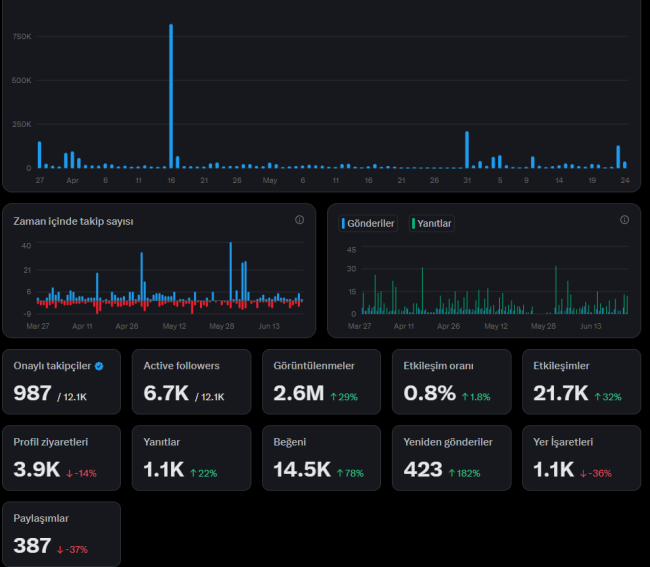The height and width of the screenshot is (567, 650).
Task: Click the bar at May 31 in top chart
Action: point(467,150)
